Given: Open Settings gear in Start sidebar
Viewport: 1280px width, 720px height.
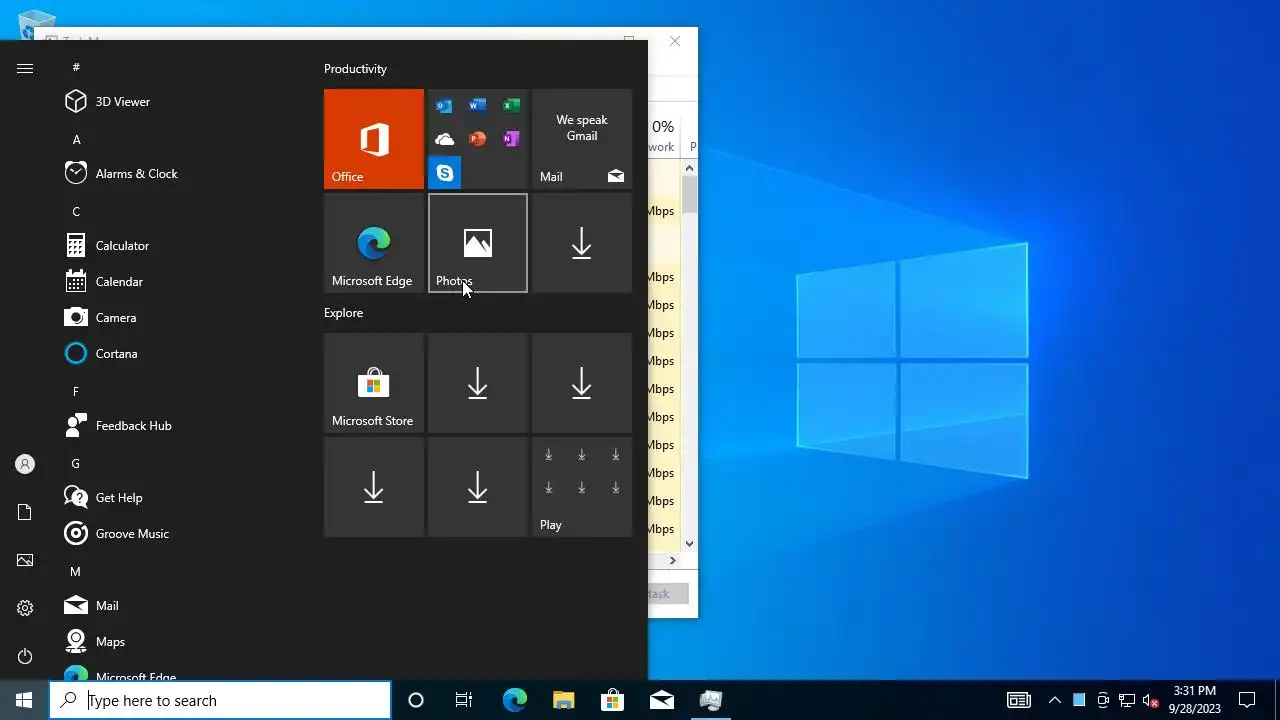Looking at the screenshot, I should point(25,608).
